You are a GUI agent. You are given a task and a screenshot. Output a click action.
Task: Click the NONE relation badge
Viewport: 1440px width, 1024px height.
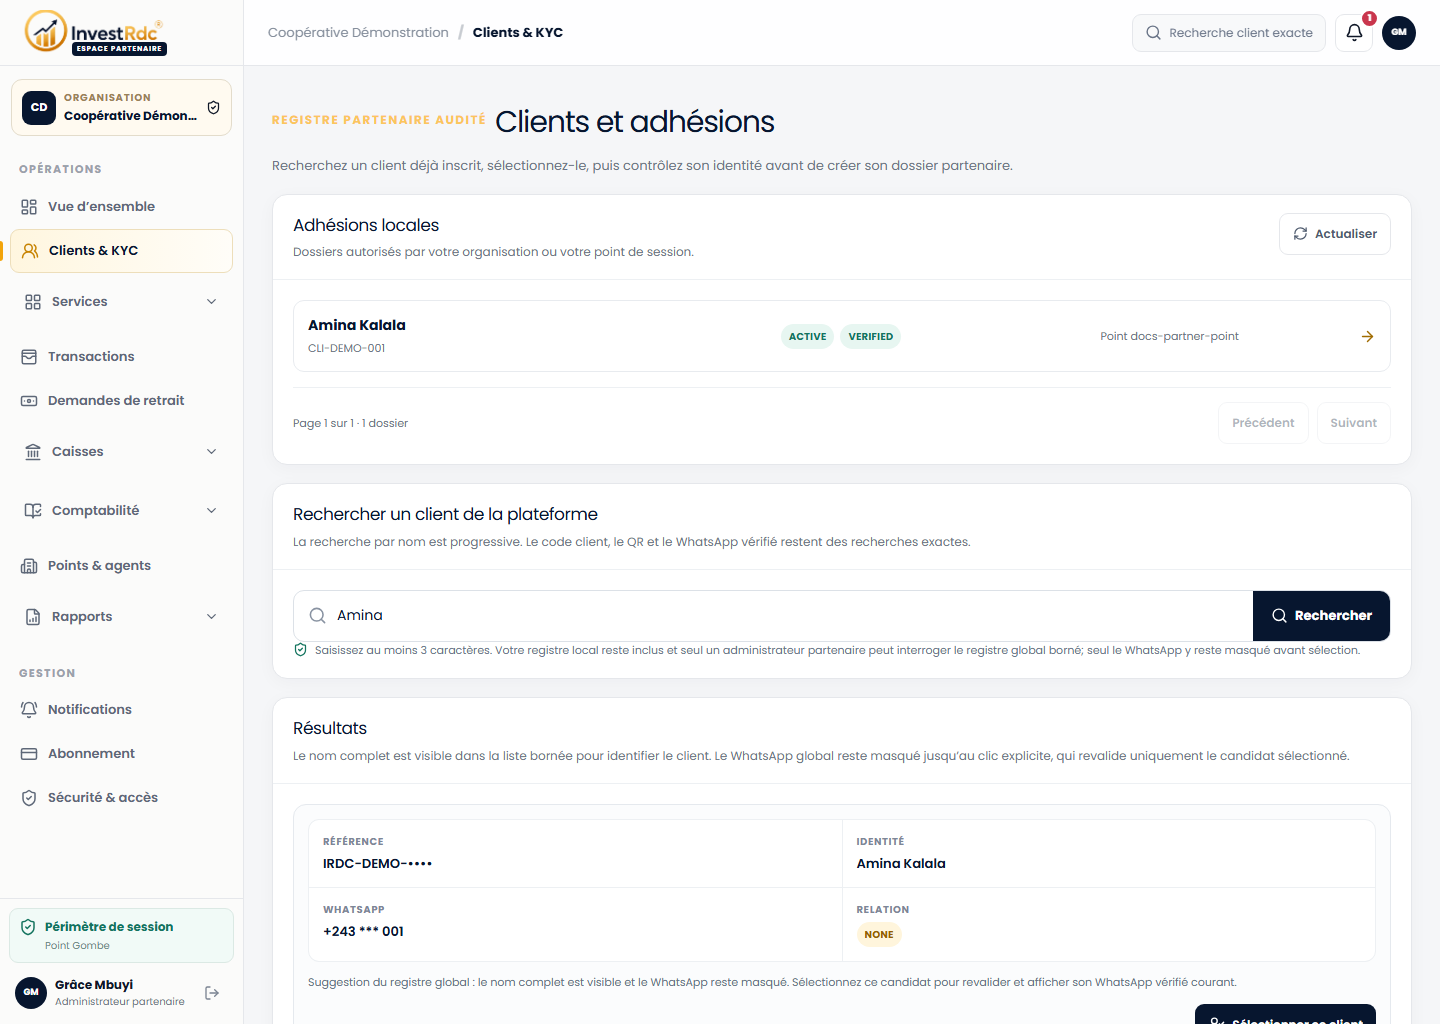pyautogui.click(x=879, y=935)
